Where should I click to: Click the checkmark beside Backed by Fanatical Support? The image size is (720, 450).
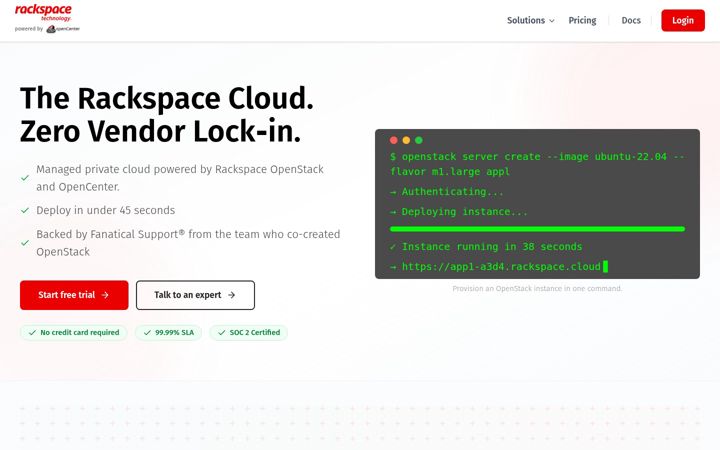pos(25,243)
